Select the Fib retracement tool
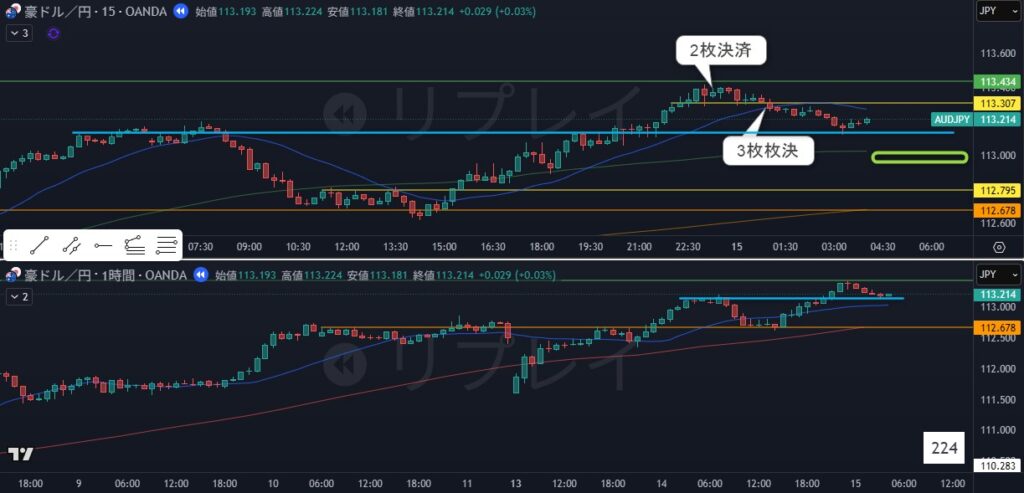 [135, 243]
